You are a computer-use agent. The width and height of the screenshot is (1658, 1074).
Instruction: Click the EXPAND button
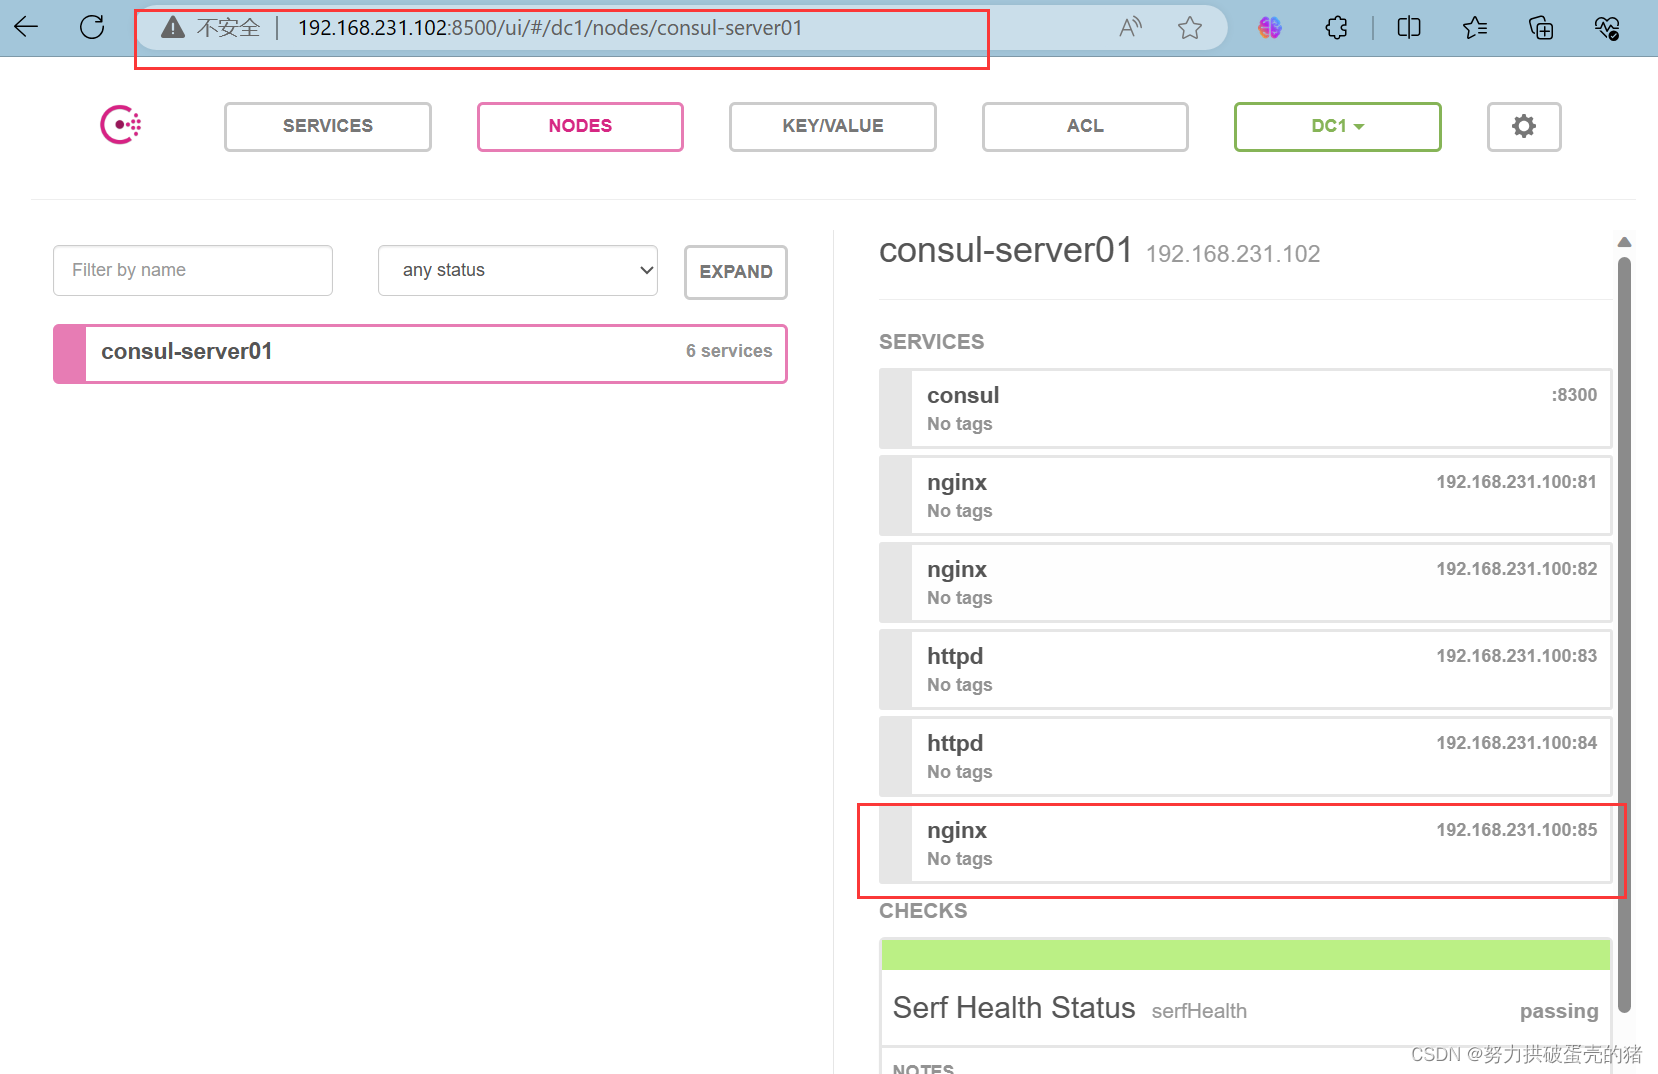point(736,272)
